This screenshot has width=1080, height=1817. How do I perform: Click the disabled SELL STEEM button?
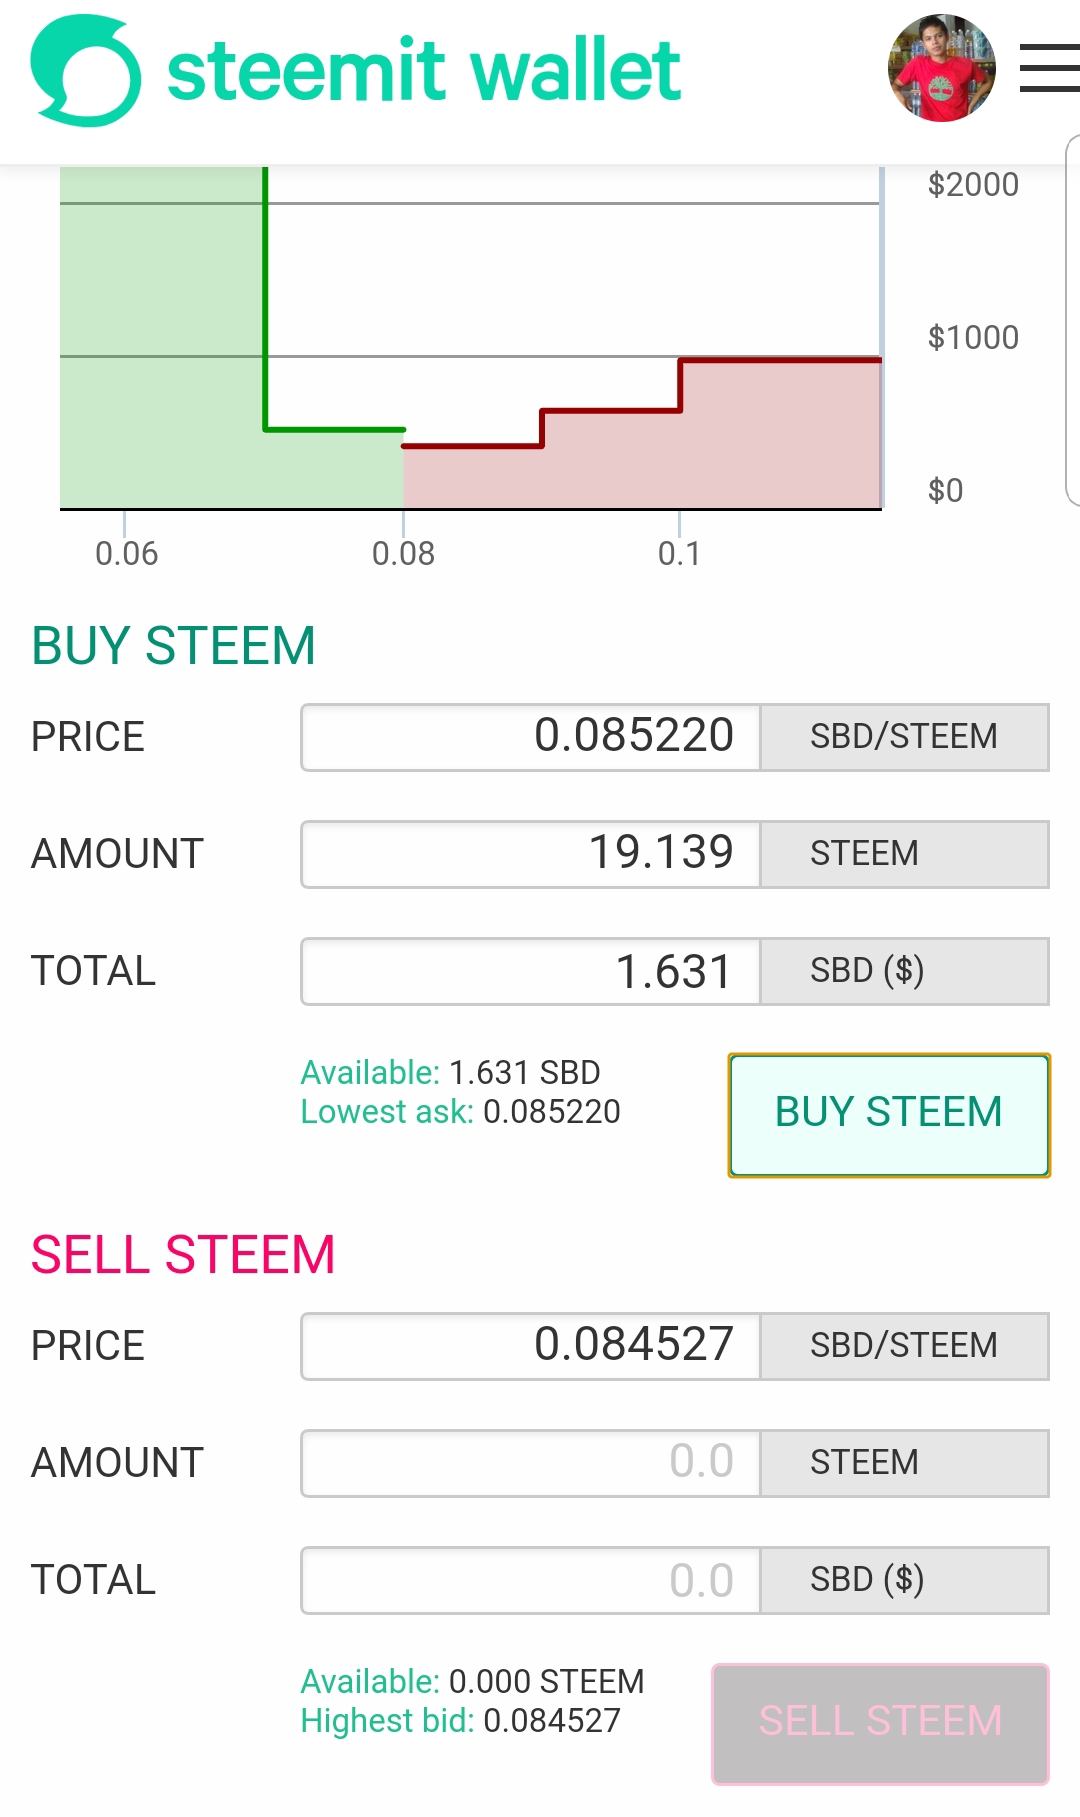pyautogui.click(x=880, y=1723)
